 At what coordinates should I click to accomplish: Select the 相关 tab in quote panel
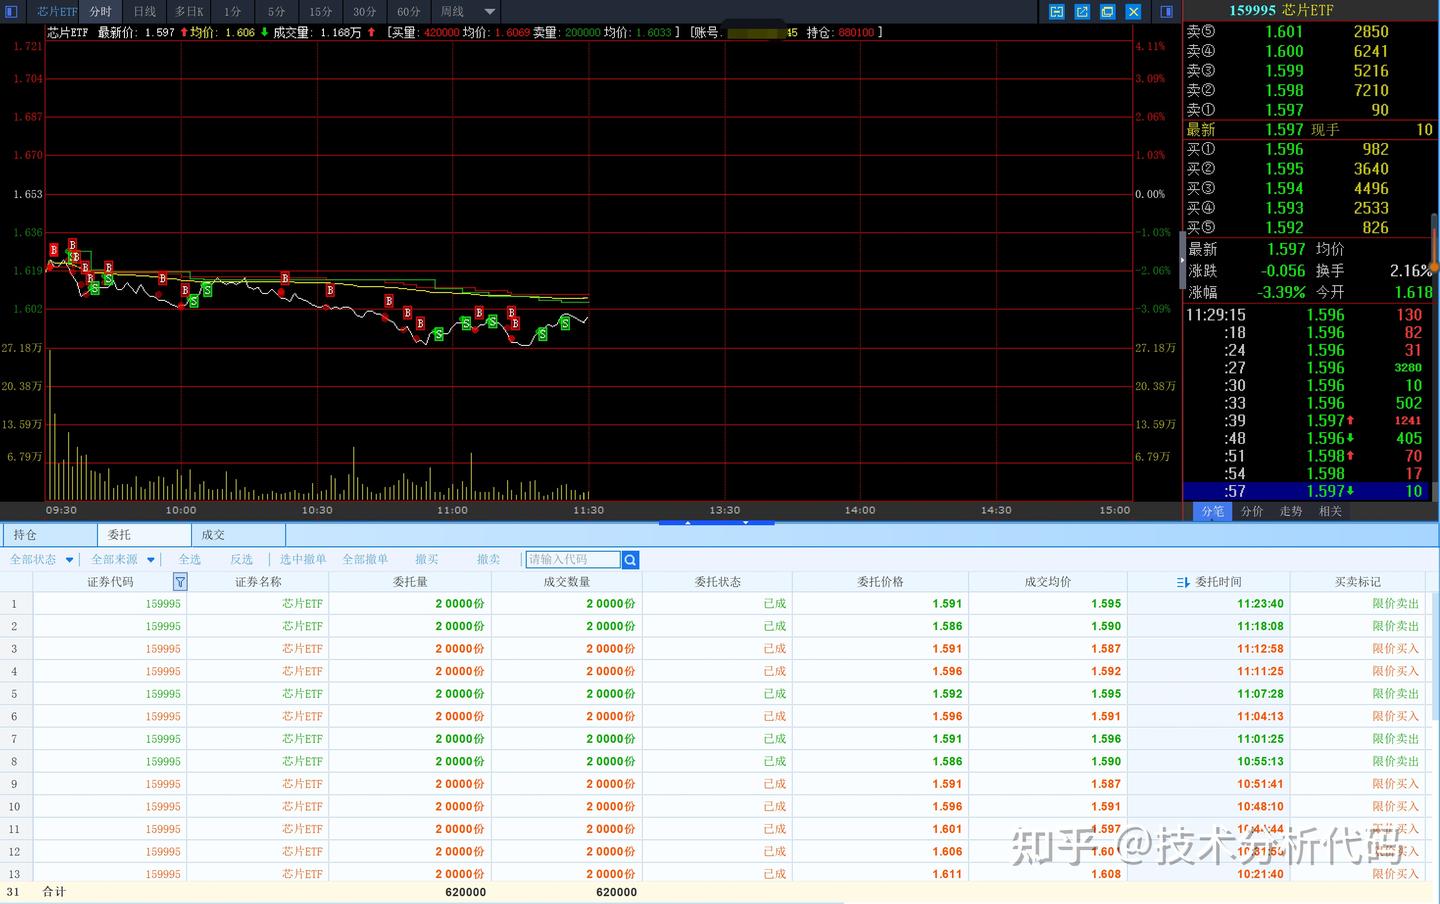(x=1330, y=511)
